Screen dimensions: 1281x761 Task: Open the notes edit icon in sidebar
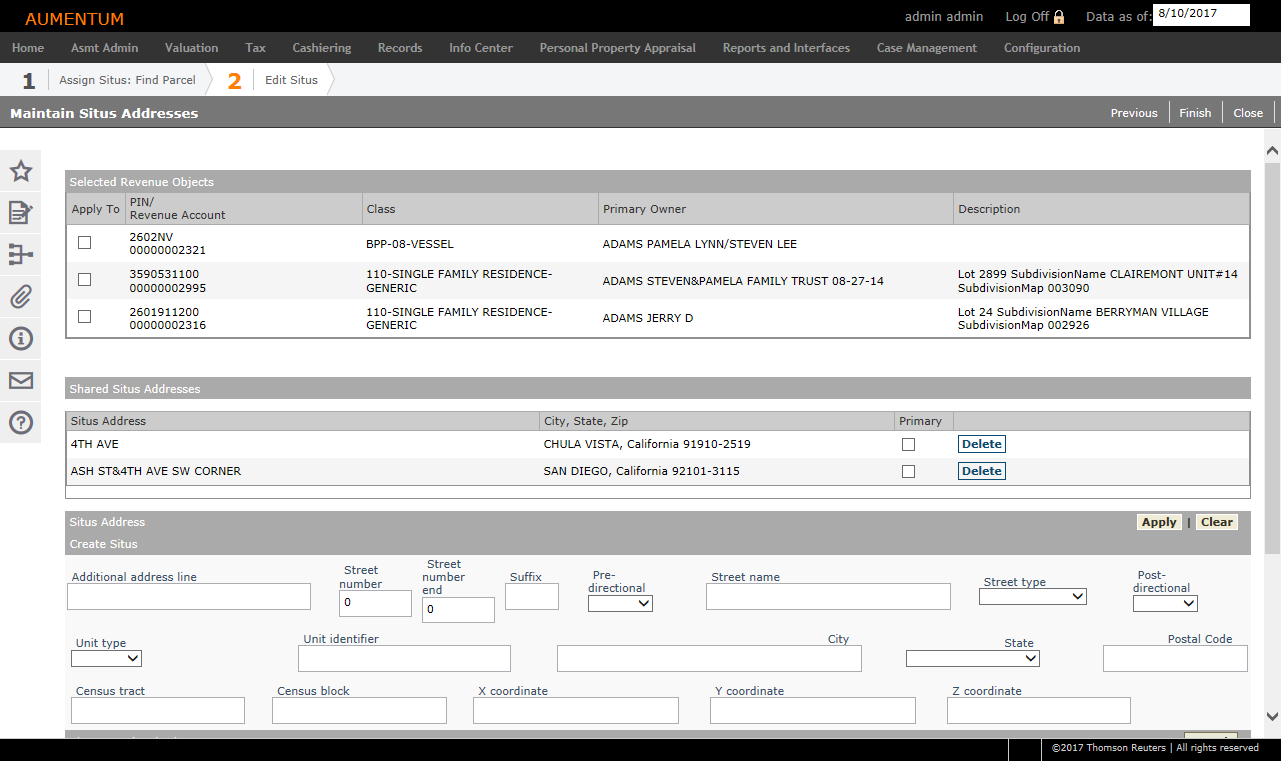(x=21, y=213)
